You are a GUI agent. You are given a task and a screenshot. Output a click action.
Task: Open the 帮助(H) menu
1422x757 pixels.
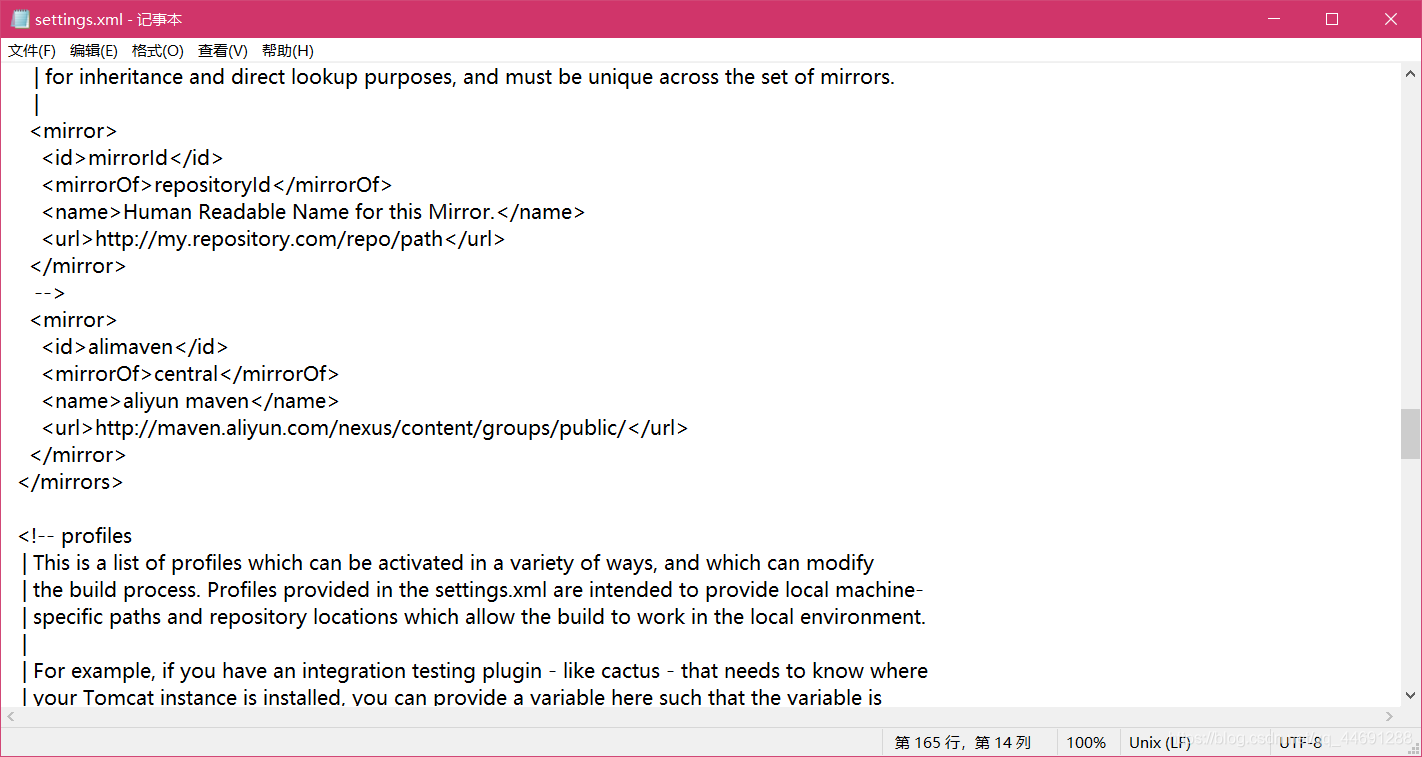pyautogui.click(x=288, y=51)
